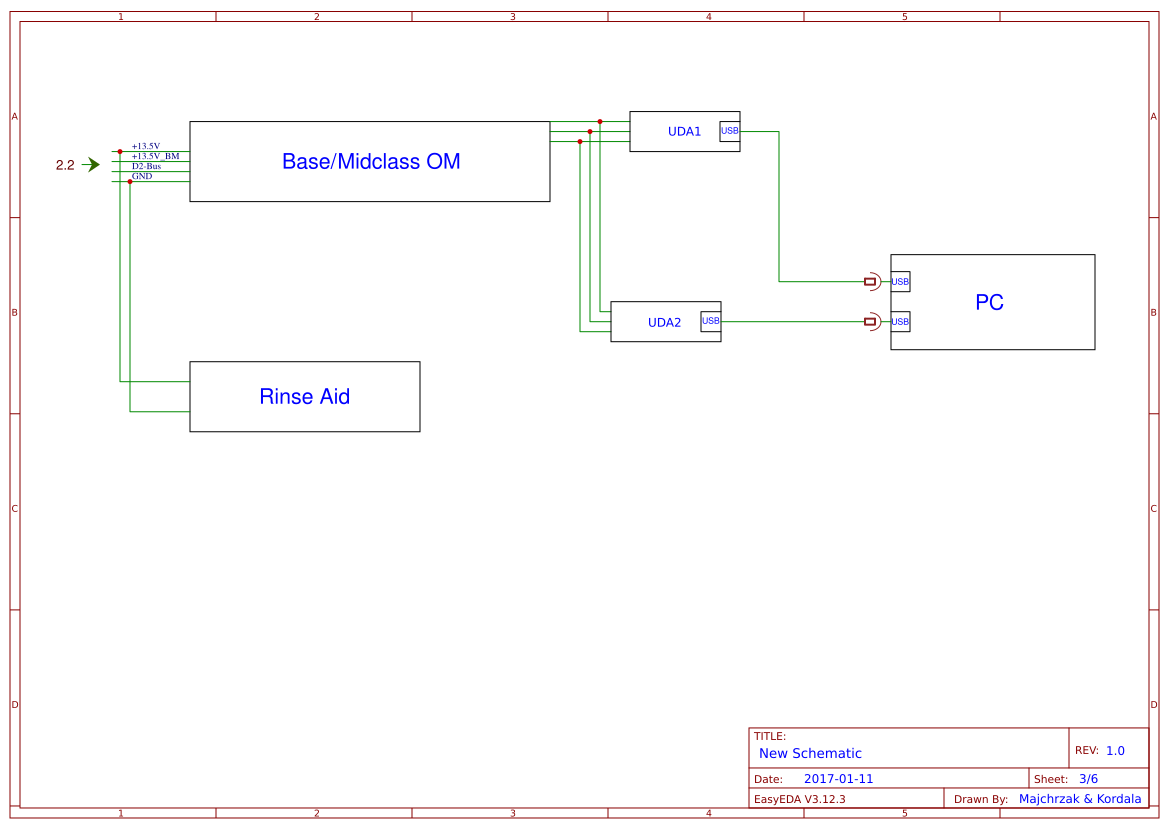The height and width of the screenshot is (829, 1169).
Task: Select the UDA2 component
Action: point(663,321)
